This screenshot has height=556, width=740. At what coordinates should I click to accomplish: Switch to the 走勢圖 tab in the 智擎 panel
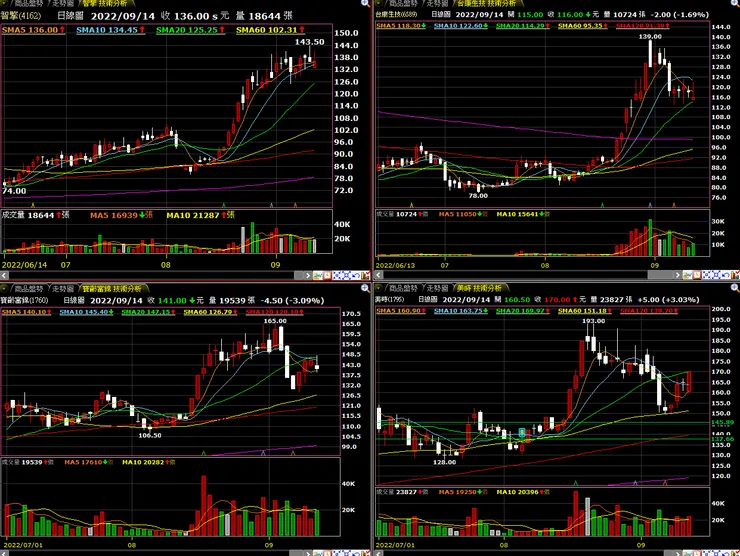coord(63,3)
